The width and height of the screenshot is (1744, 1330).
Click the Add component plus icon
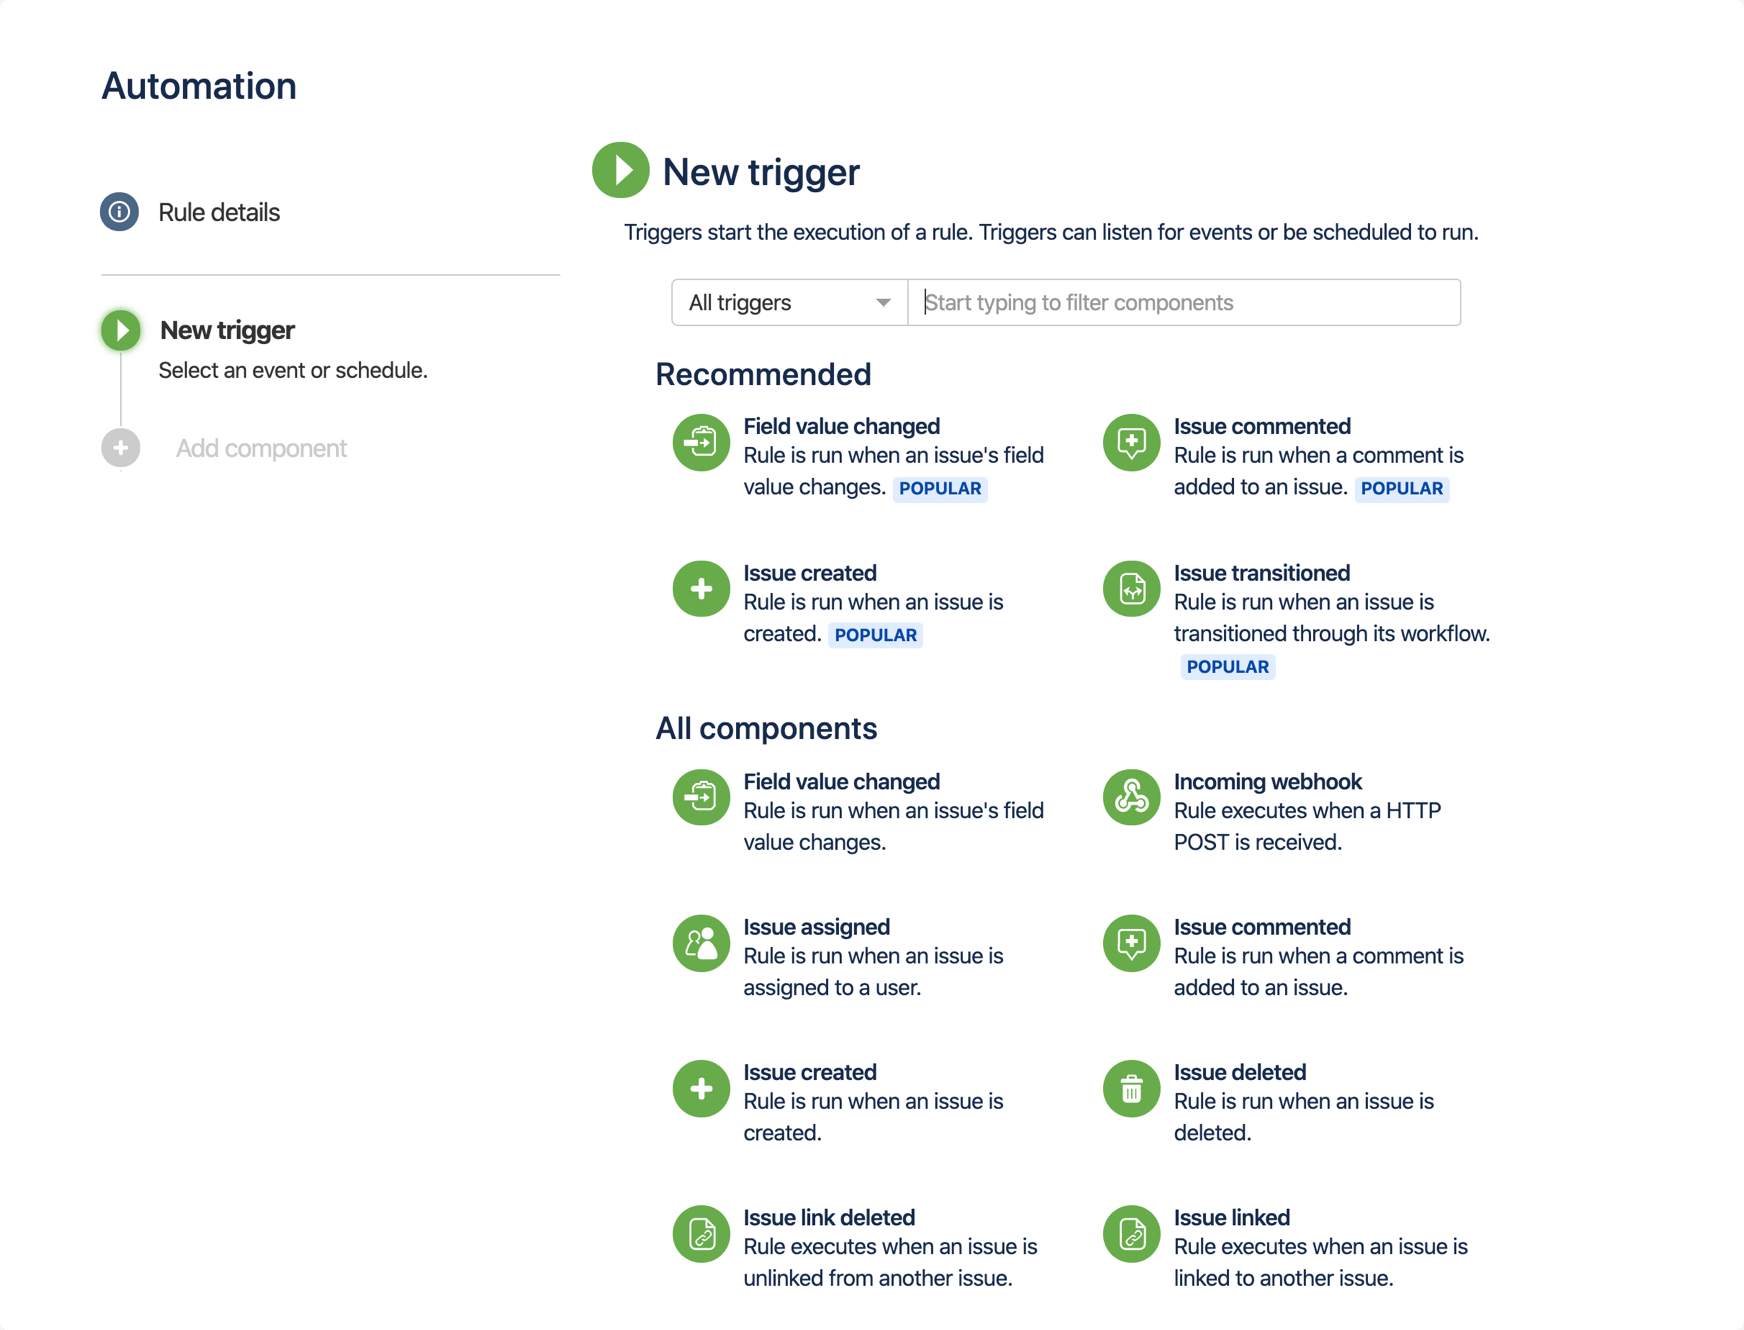click(x=120, y=447)
